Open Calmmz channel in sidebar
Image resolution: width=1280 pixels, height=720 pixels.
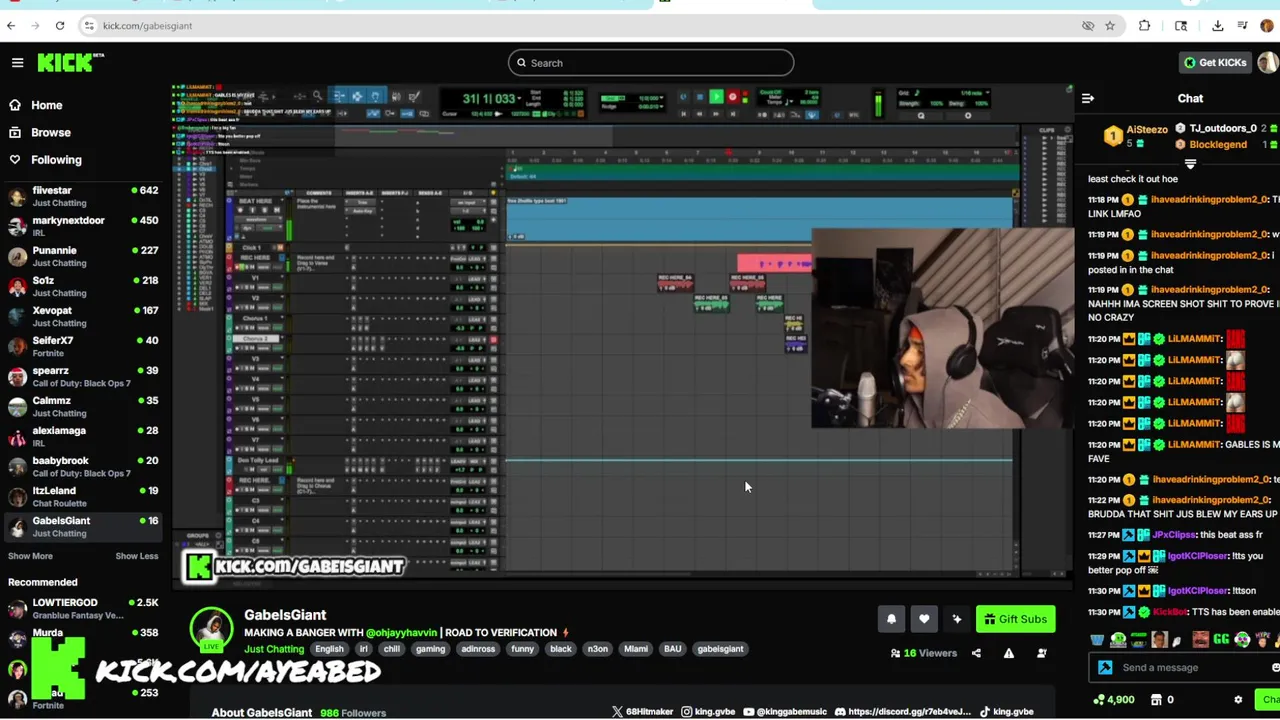coord(83,406)
